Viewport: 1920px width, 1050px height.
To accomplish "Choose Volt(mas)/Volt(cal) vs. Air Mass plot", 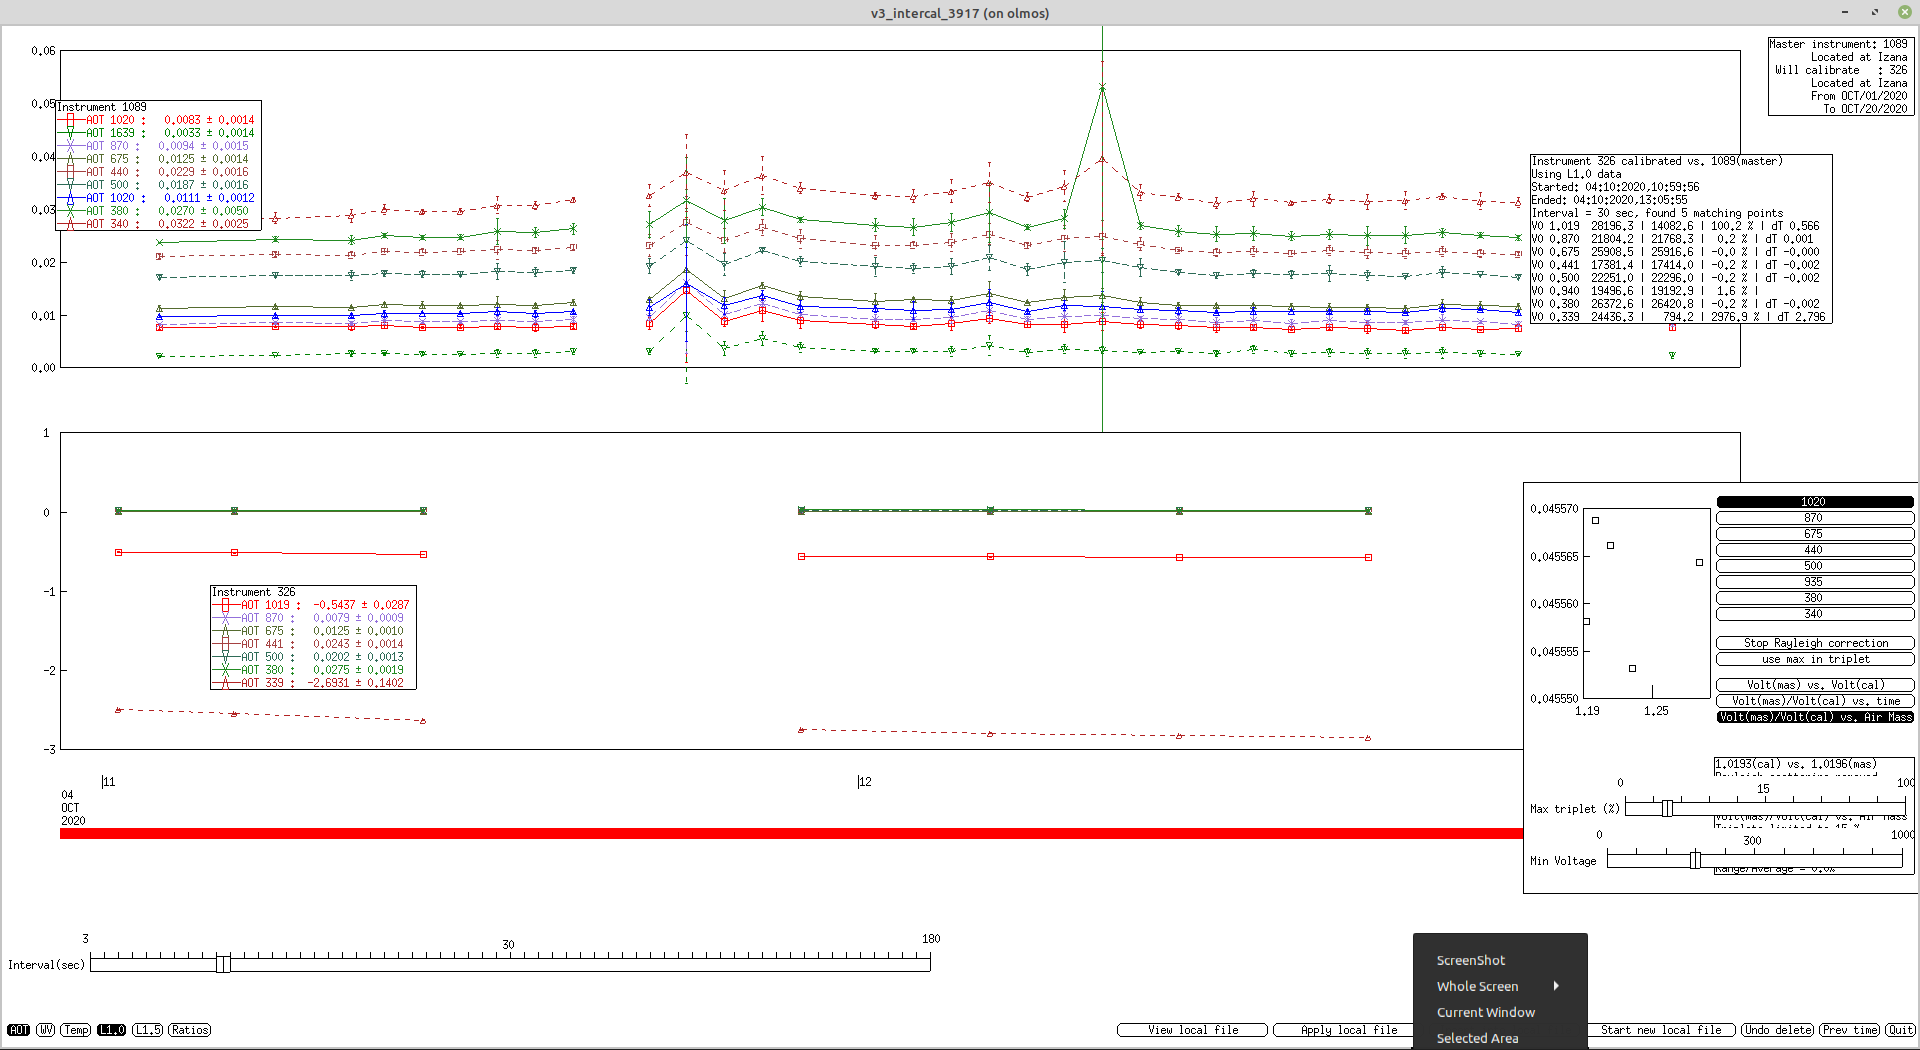I will click(x=1815, y=717).
